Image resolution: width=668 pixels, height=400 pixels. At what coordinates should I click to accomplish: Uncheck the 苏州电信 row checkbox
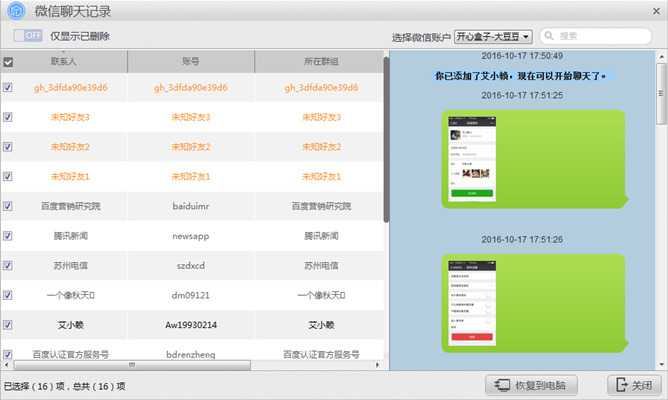8,265
